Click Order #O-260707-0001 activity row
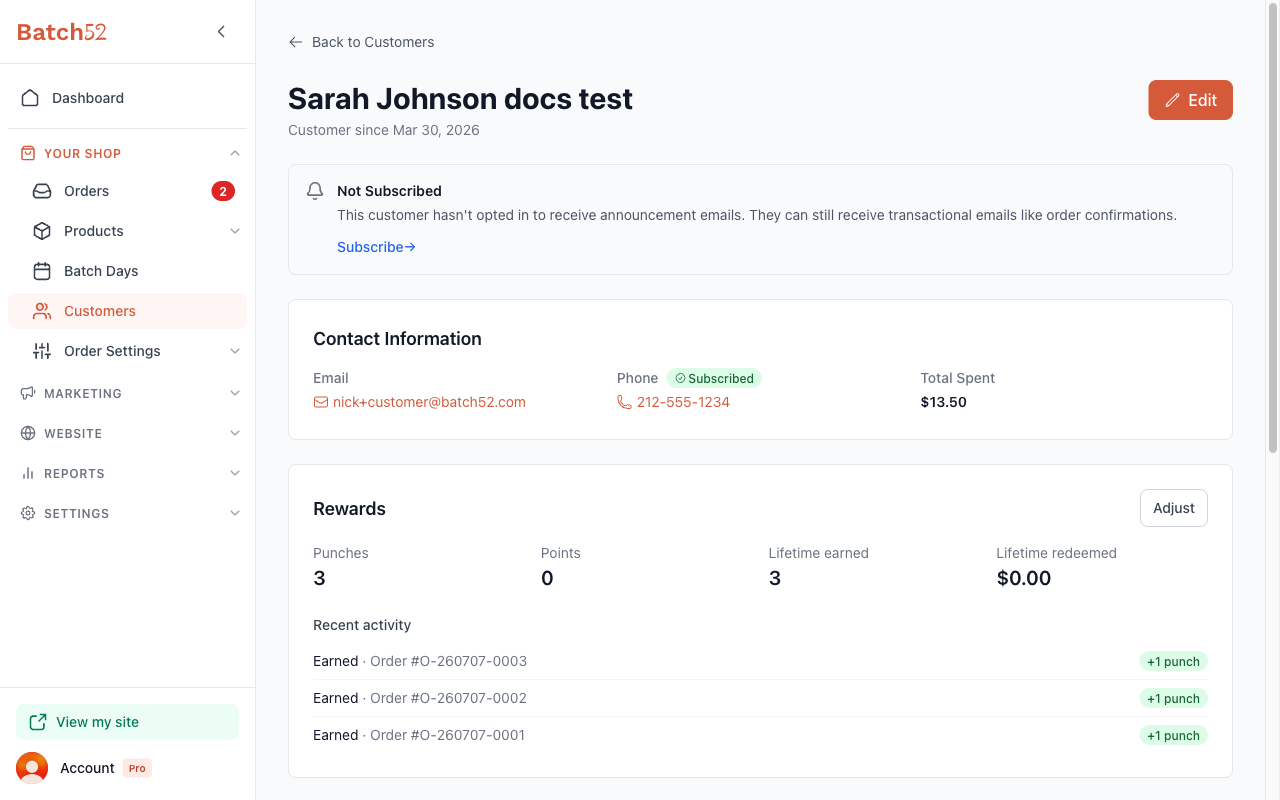The width and height of the screenshot is (1280, 800). [x=760, y=735]
